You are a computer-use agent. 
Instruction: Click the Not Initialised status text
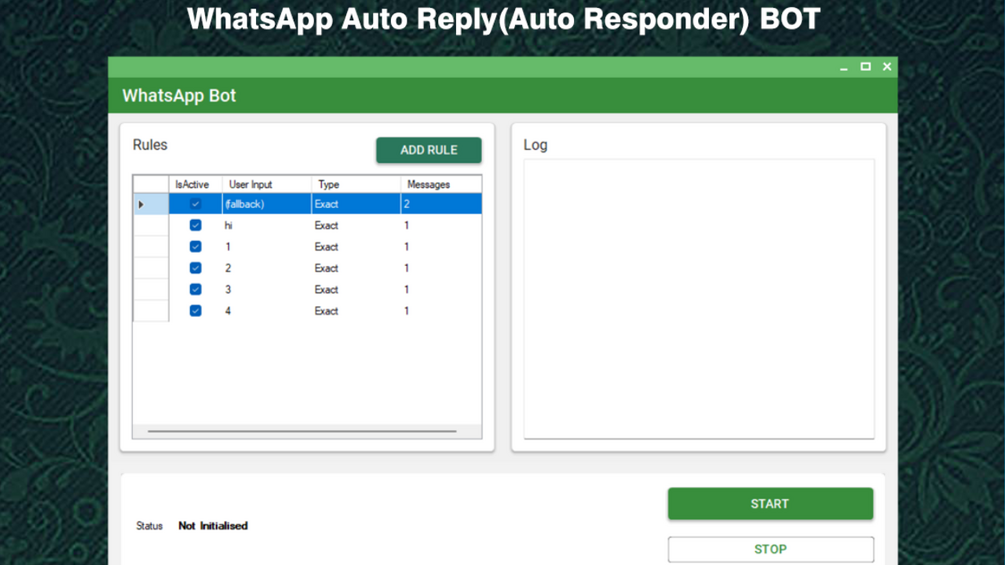pyautogui.click(x=213, y=526)
